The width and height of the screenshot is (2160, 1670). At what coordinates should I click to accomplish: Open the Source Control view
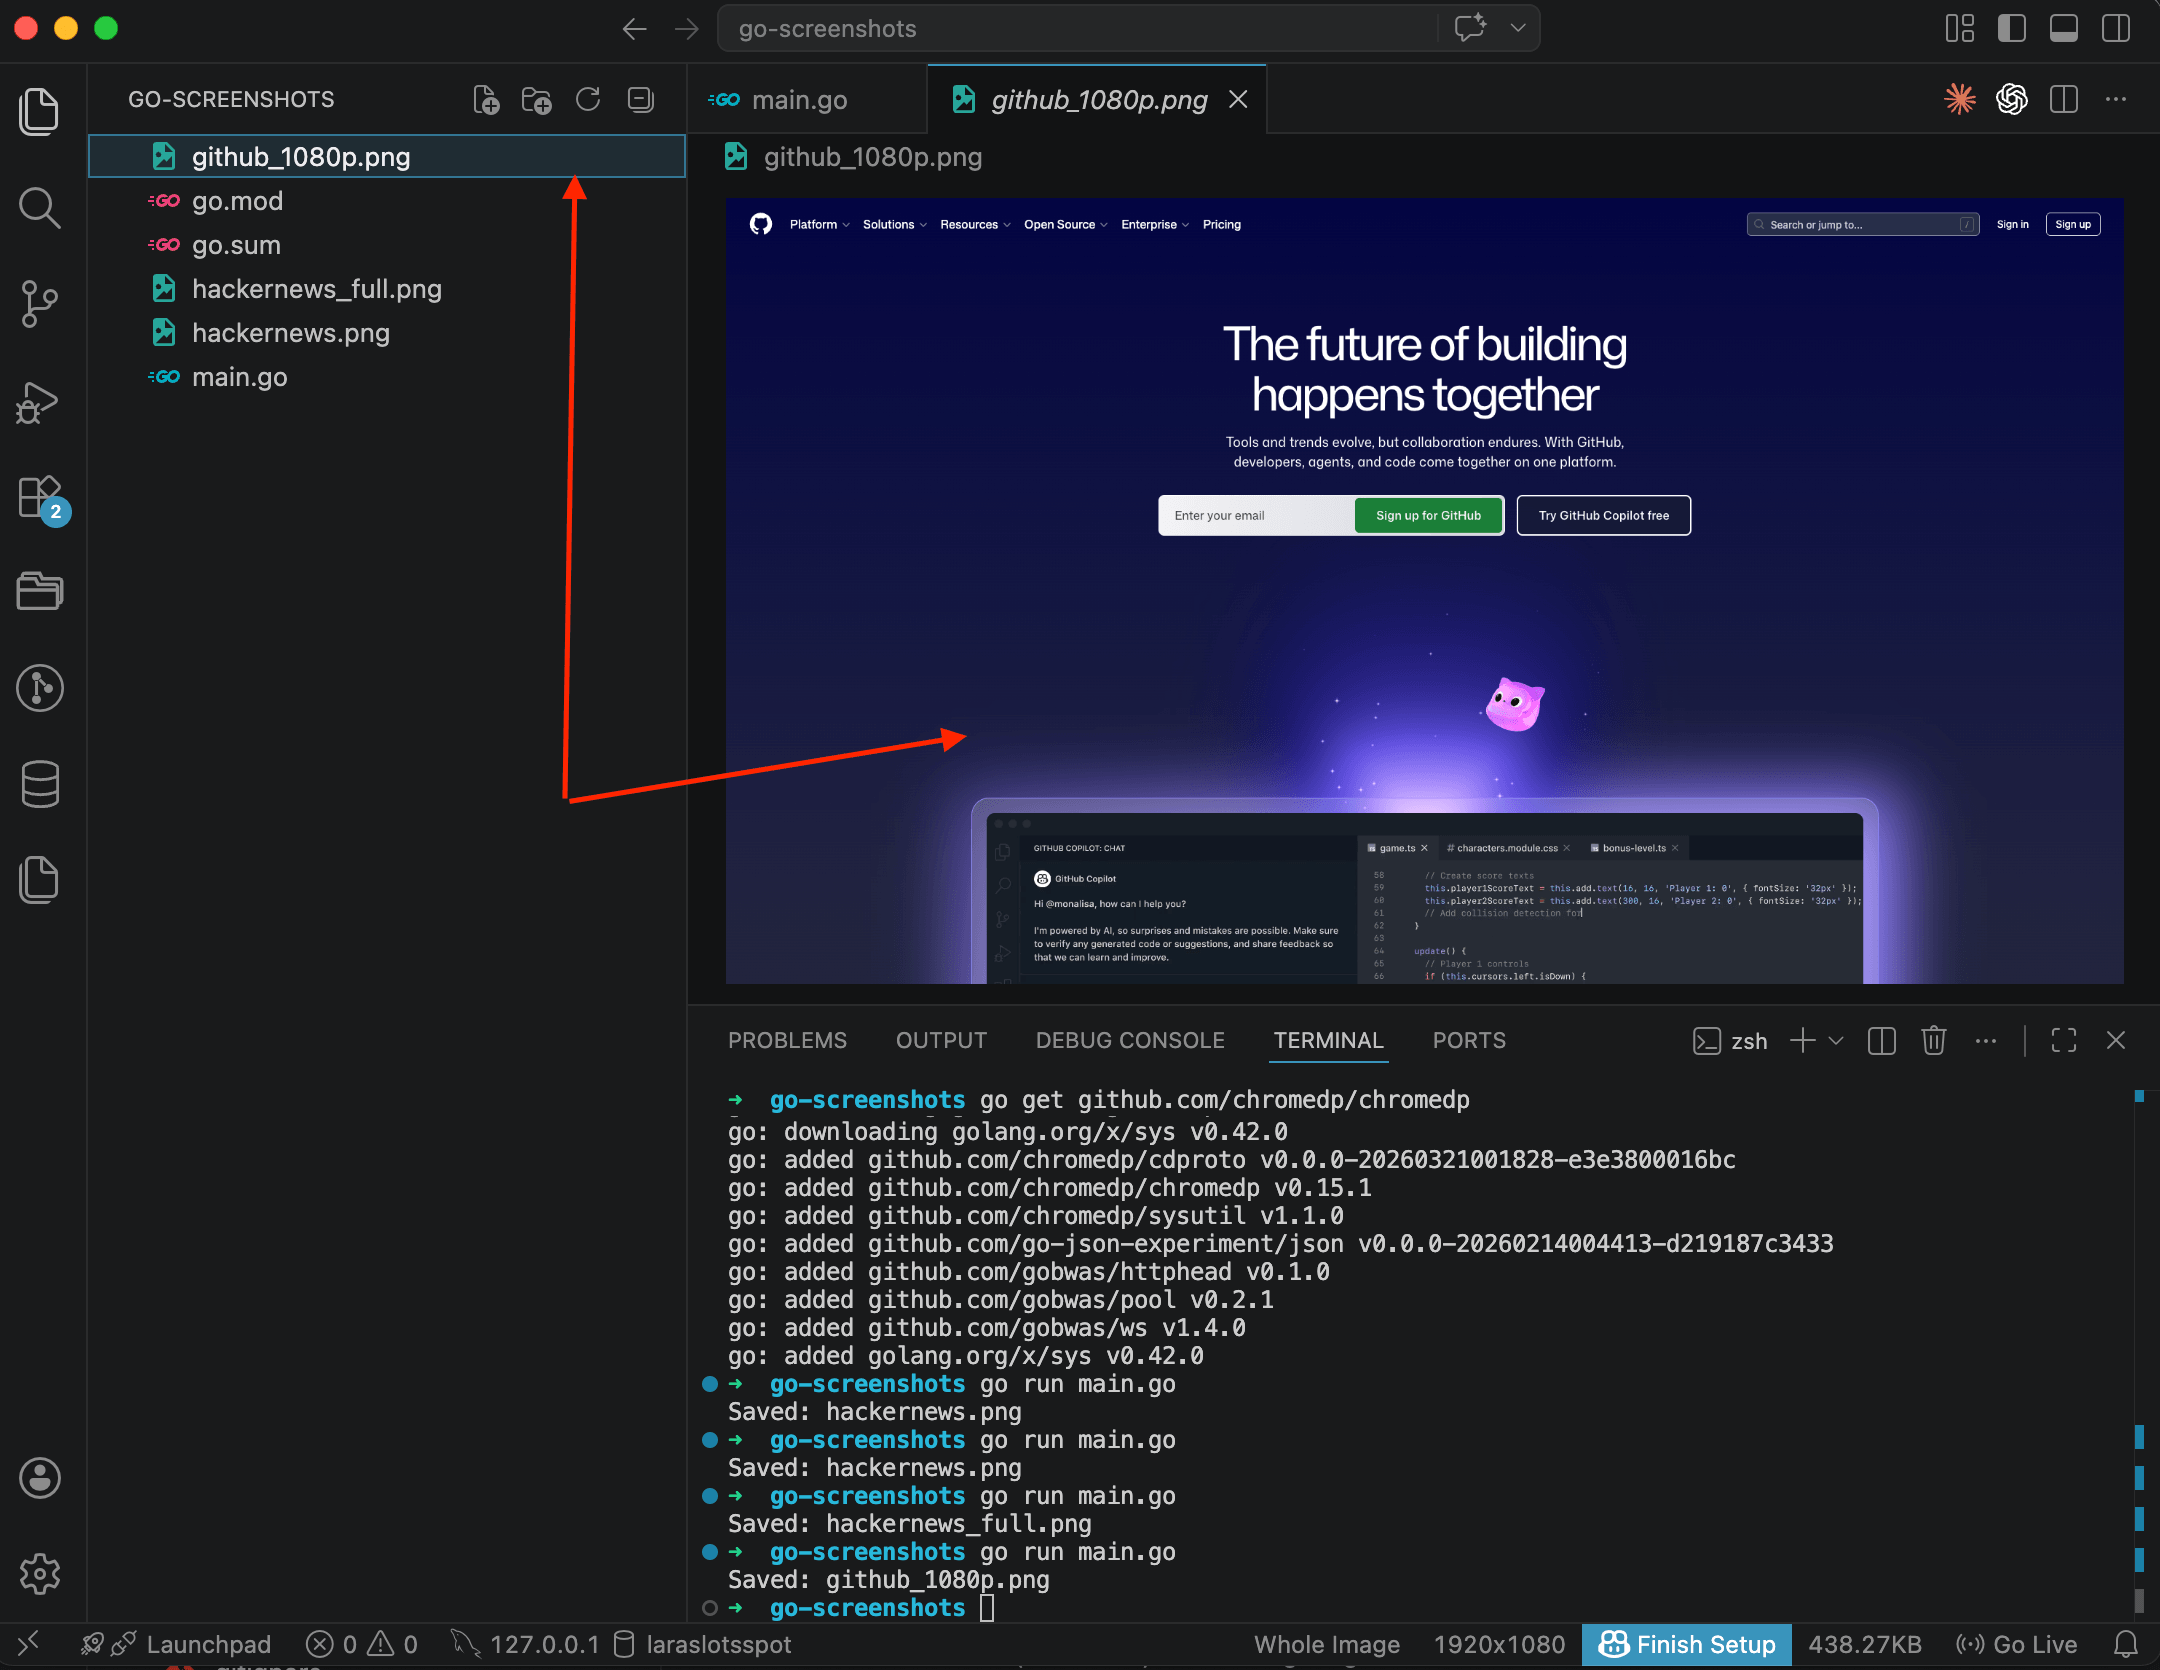39,305
